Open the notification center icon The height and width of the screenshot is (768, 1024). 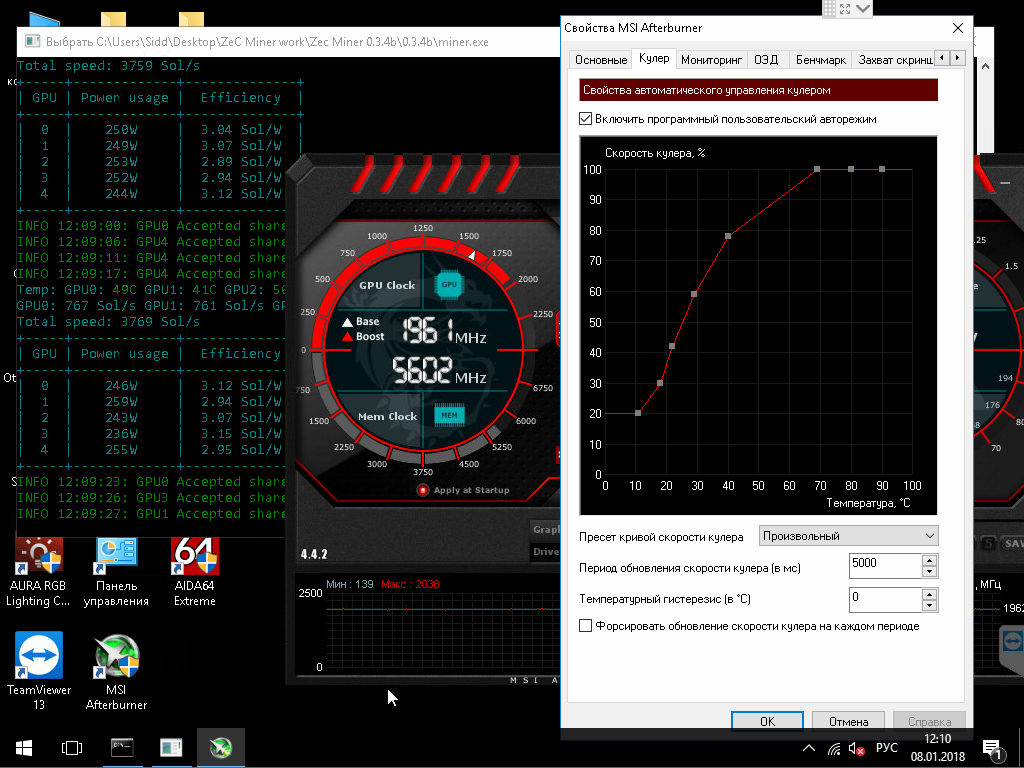[x=992, y=750]
